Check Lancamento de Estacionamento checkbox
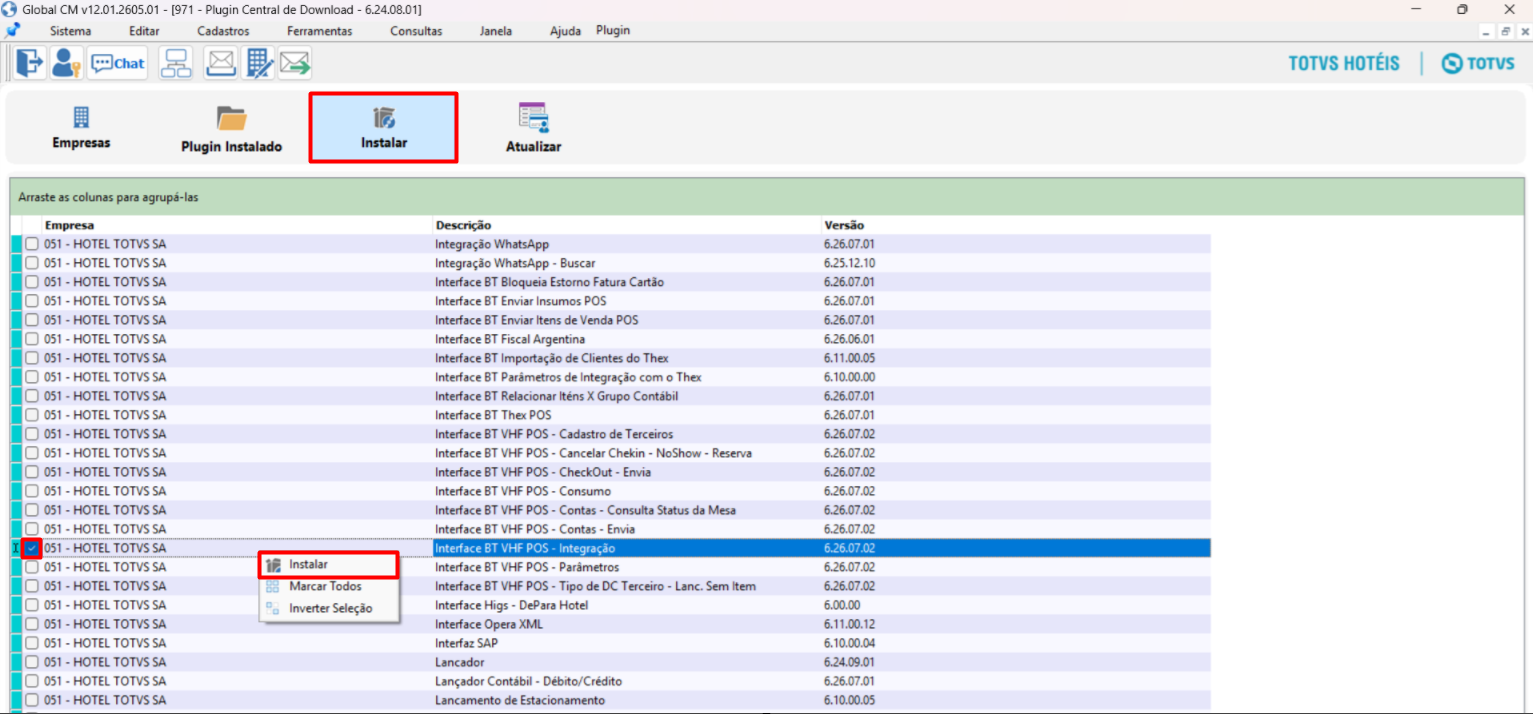The width and height of the screenshot is (1533, 714). point(32,700)
